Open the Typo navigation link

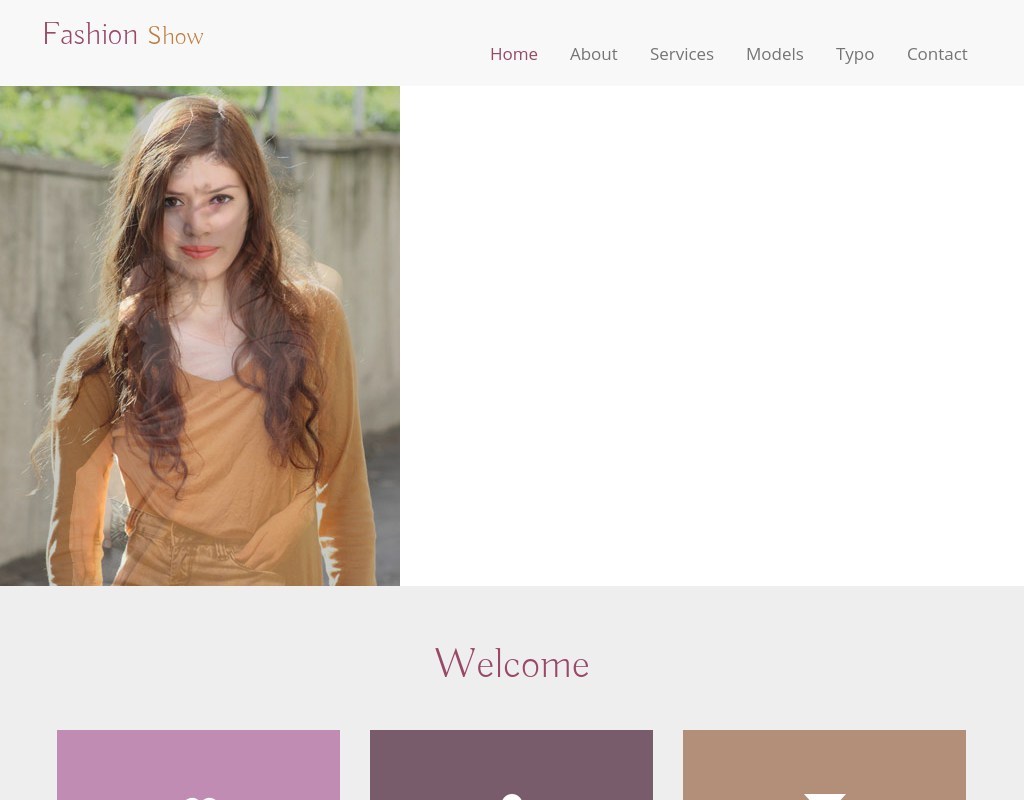point(855,54)
